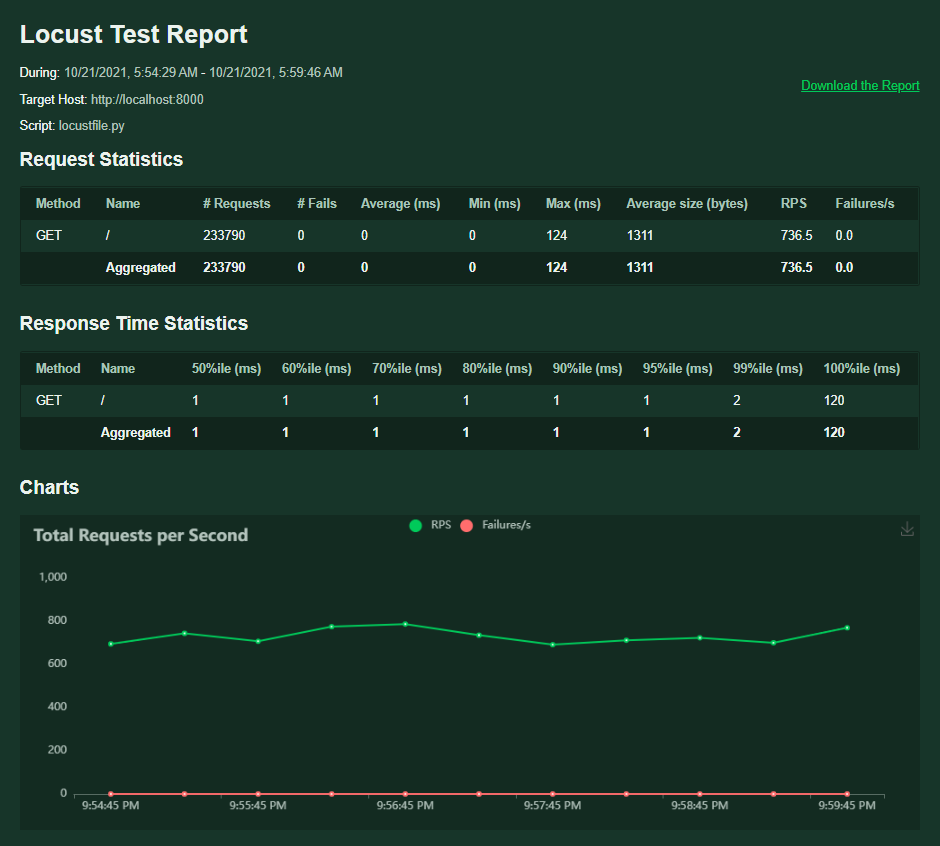Click the Average (ms) column header
The height and width of the screenshot is (846, 940).
pos(400,203)
